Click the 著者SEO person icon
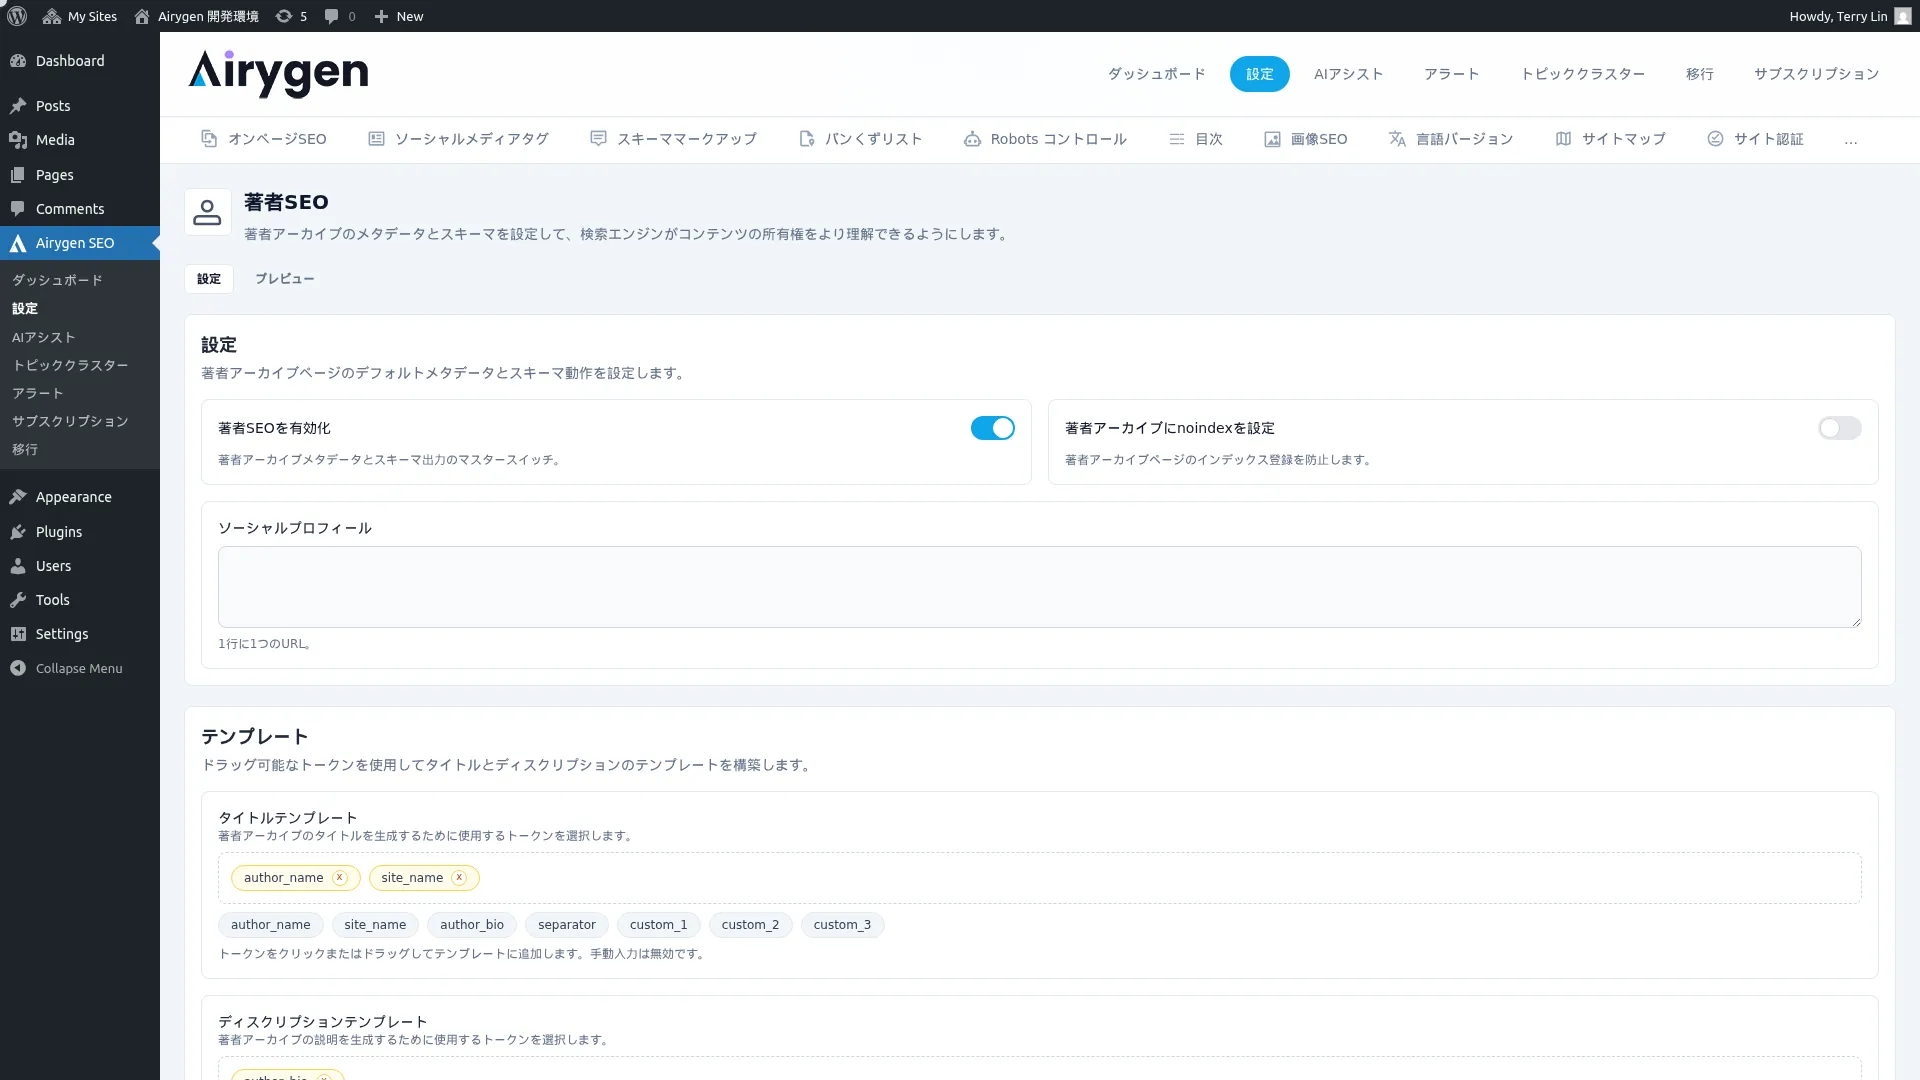This screenshot has height=1080, width=1920. click(207, 212)
